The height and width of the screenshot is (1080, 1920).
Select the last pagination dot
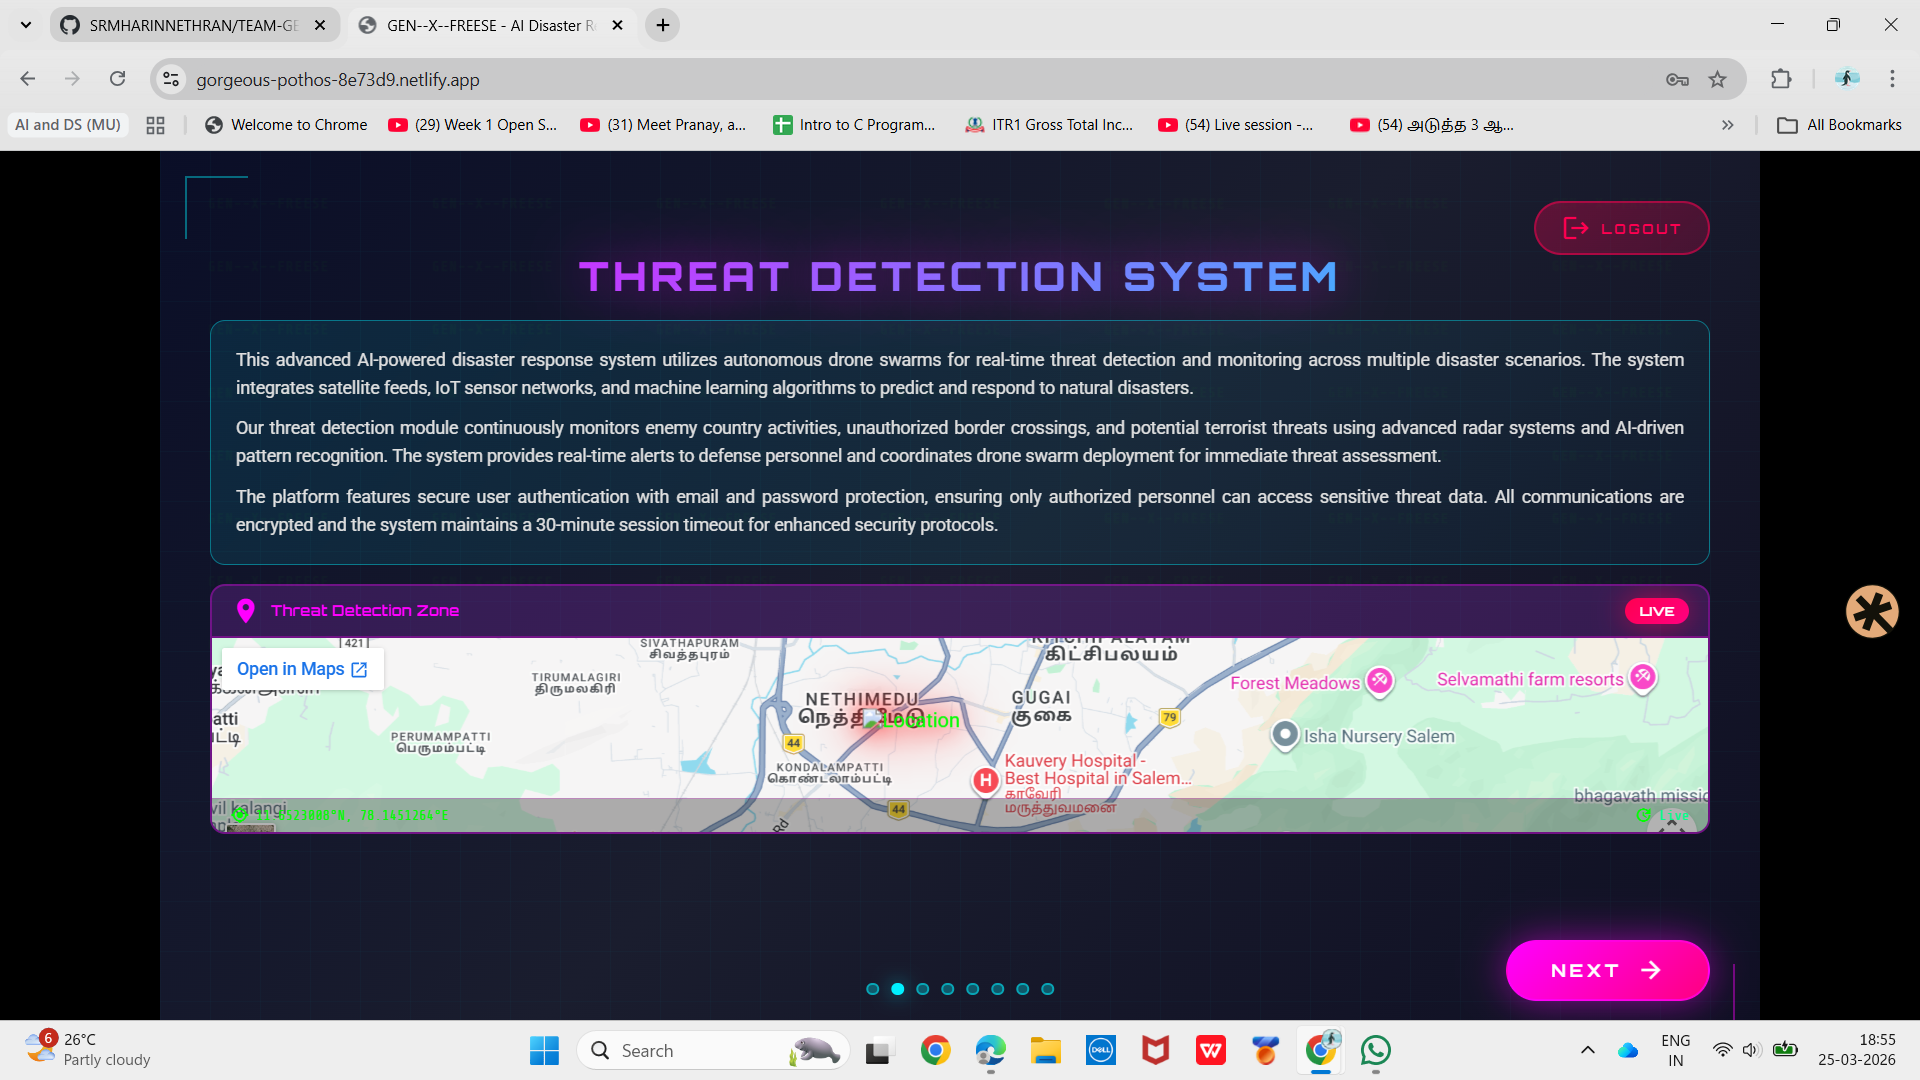pyautogui.click(x=1048, y=989)
